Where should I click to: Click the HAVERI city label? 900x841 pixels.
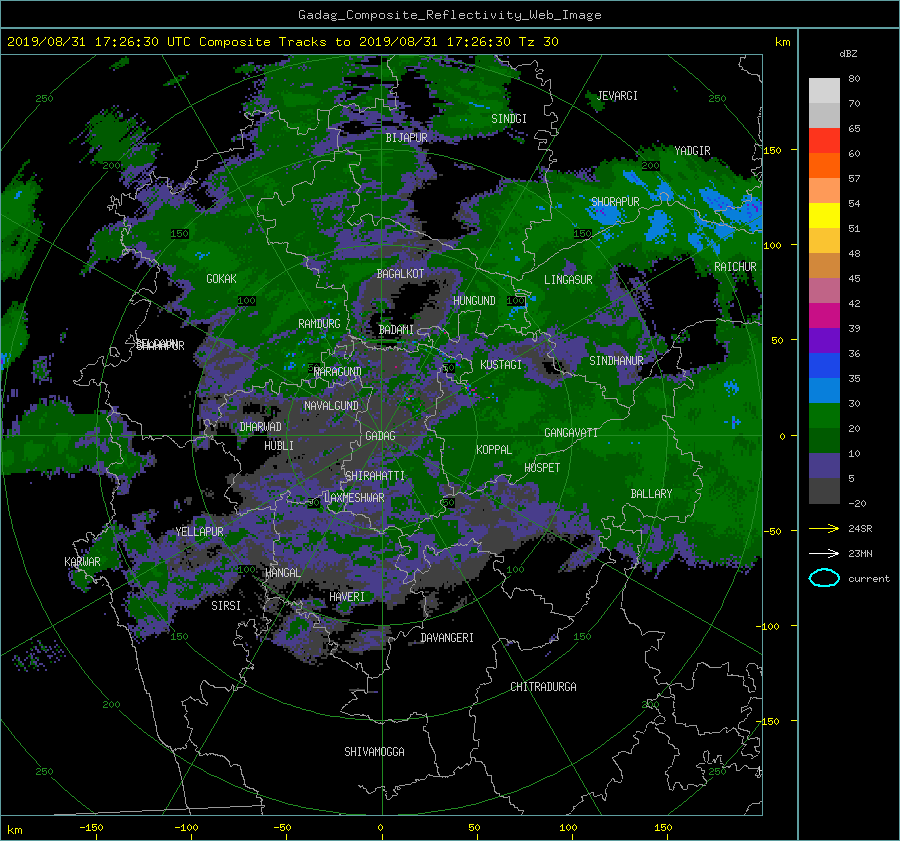point(347,597)
